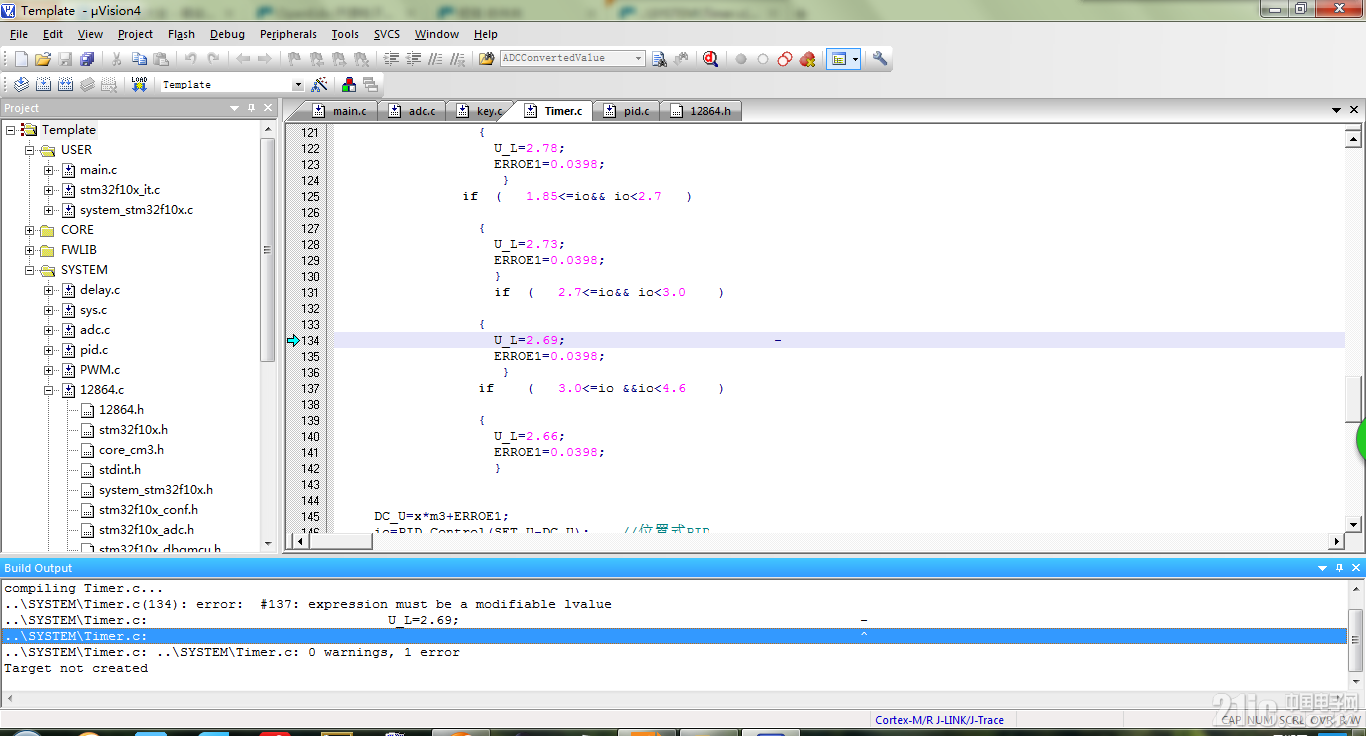Close the Project panel
This screenshot has width=1366, height=736.
tap(268, 108)
